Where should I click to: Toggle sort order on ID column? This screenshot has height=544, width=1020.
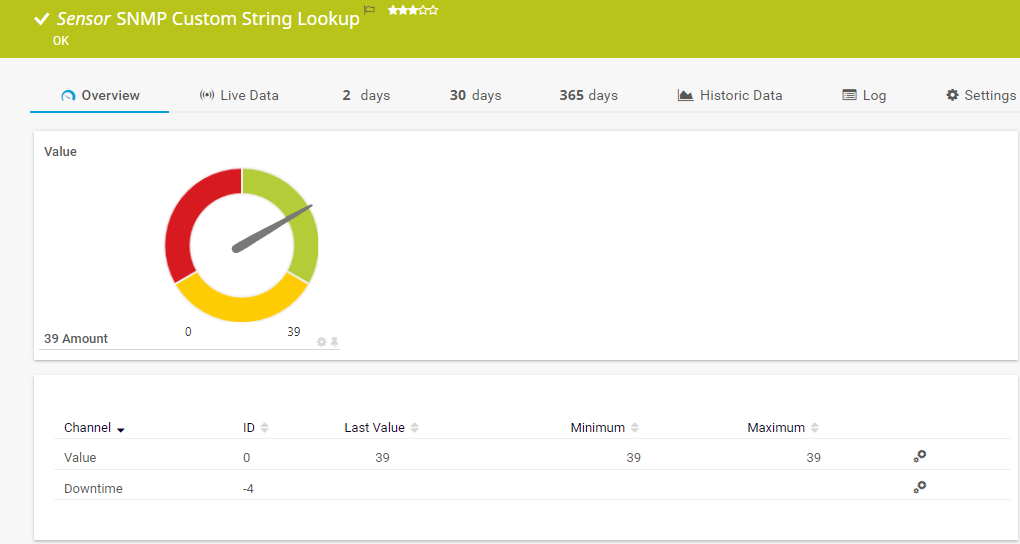264,428
